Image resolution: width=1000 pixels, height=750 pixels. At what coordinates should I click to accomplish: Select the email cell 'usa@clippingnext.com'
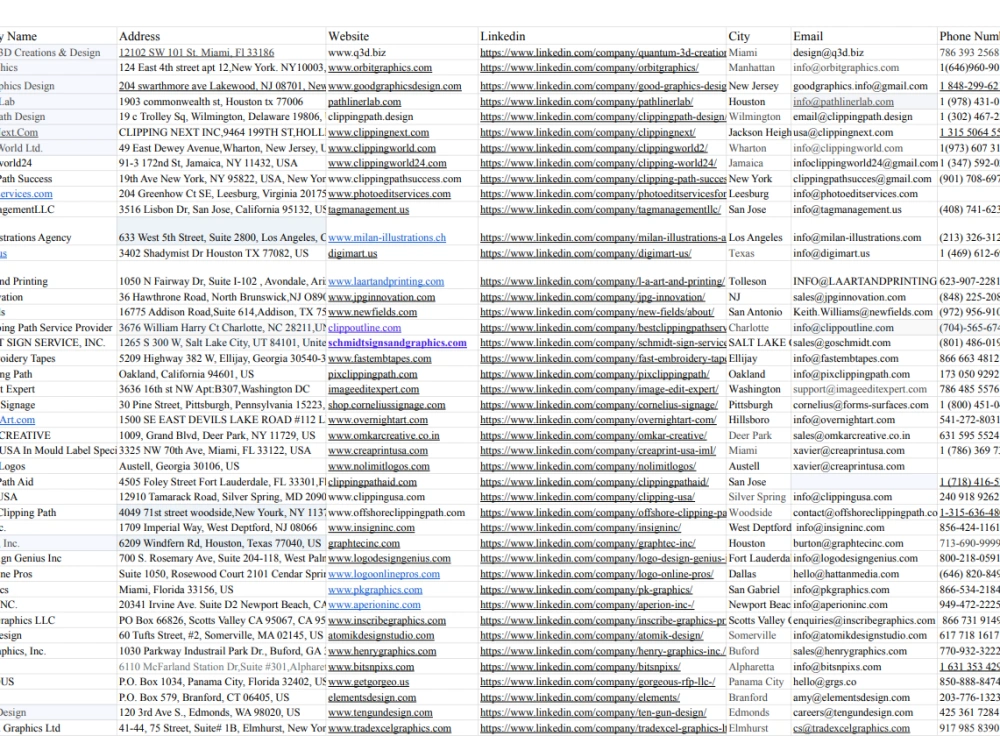point(864,133)
